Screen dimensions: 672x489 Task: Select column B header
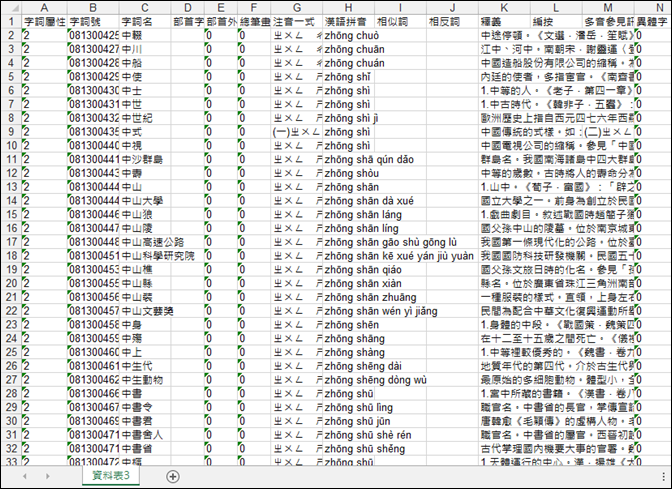point(93,7)
